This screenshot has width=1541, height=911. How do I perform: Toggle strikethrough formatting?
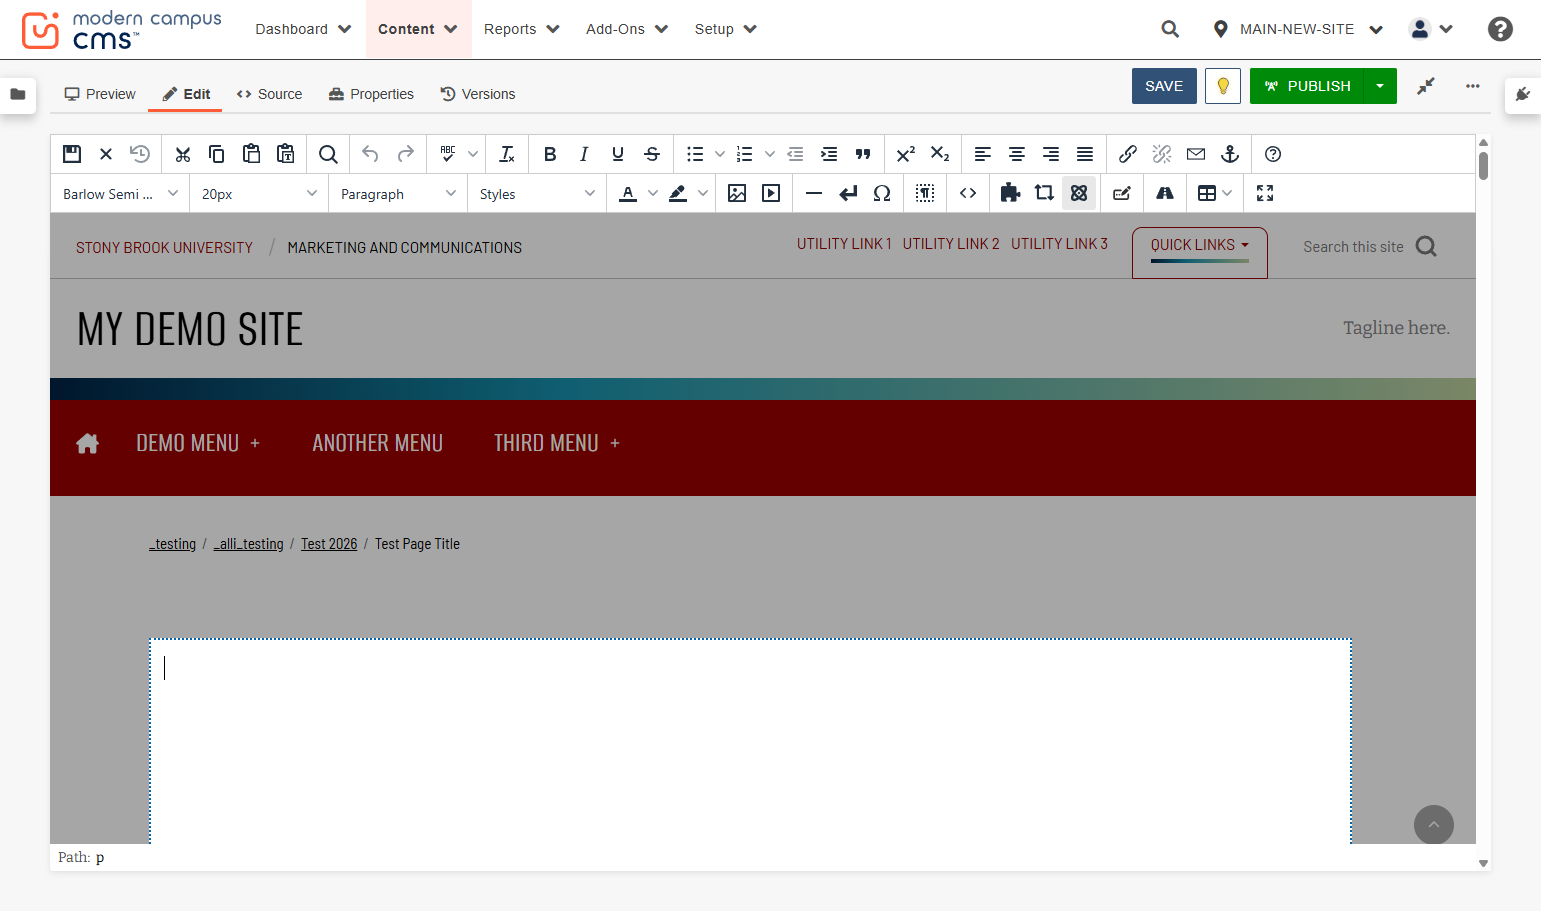[652, 154]
